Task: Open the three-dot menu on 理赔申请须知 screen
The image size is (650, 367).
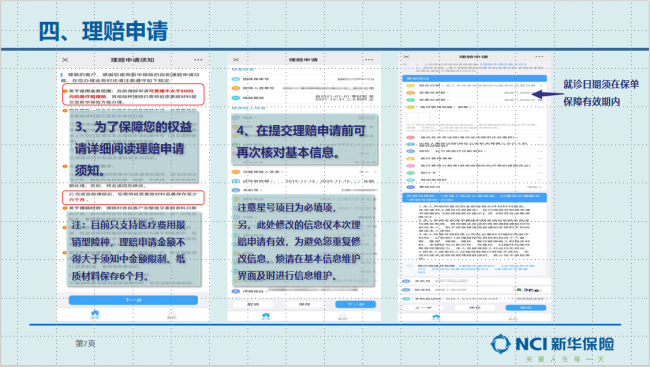Action: click(198, 60)
